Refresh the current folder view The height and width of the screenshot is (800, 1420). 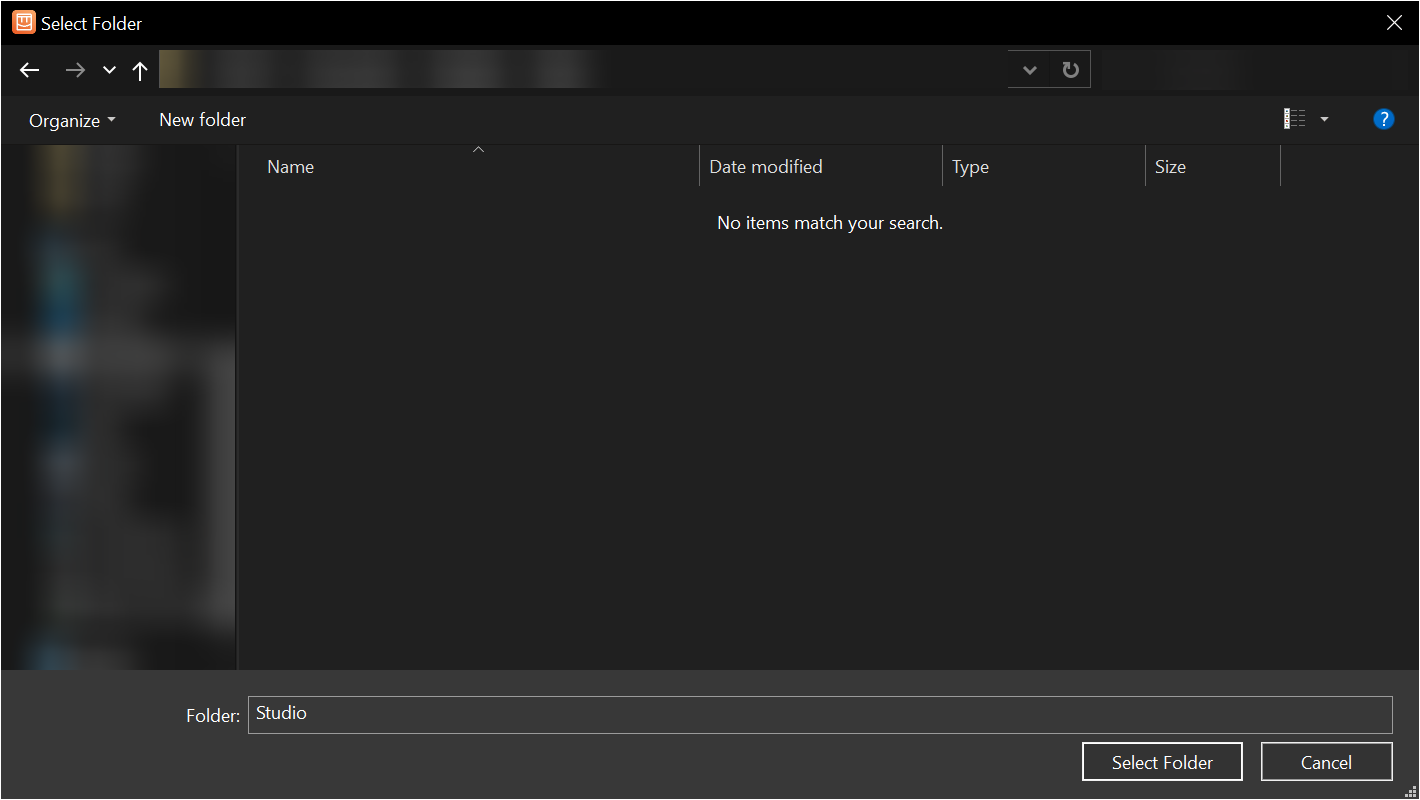(x=1070, y=68)
